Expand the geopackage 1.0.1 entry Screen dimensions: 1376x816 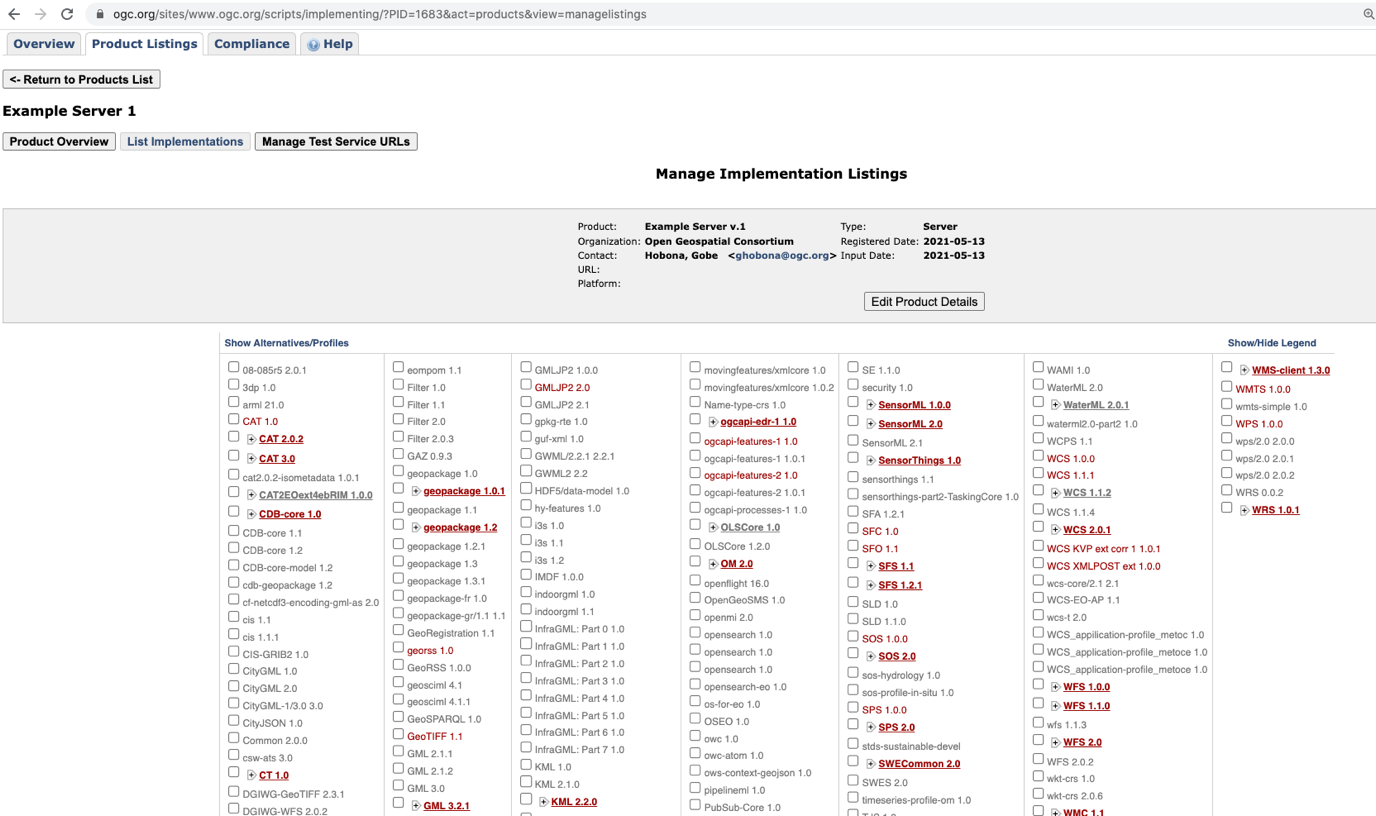pyautogui.click(x=416, y=491)
